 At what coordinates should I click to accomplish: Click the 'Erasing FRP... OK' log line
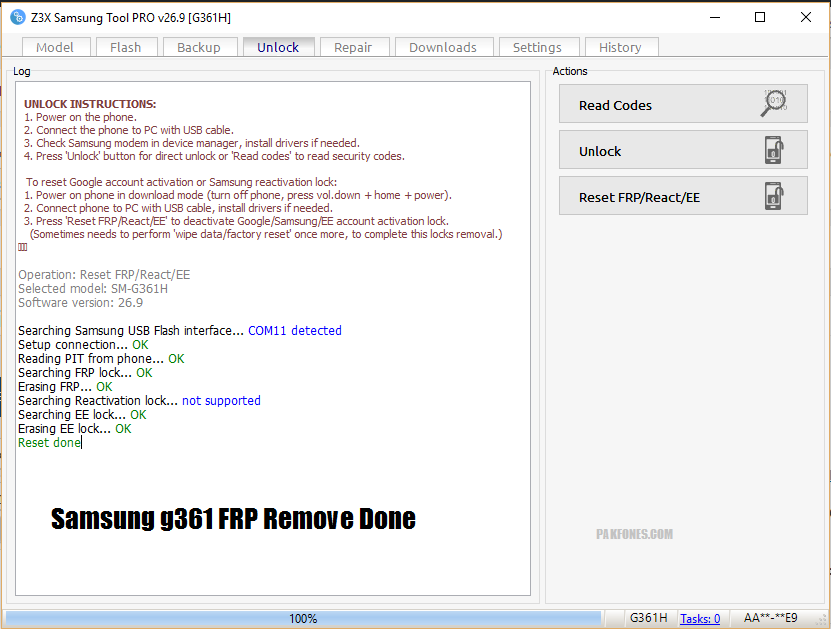pyautogui.click(x=65, y=387)
